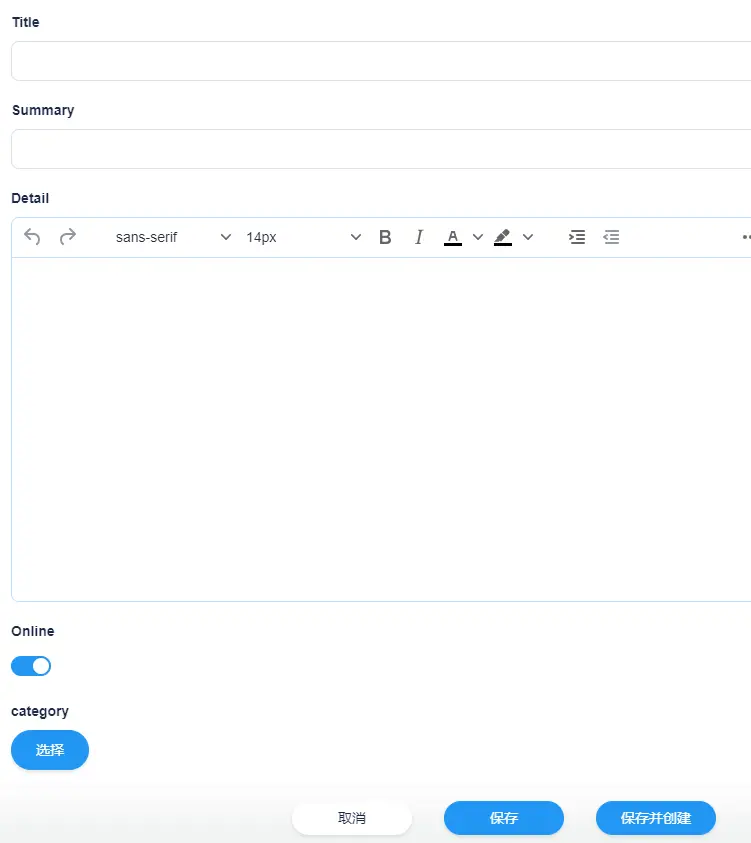Increase indent of the paragraph
This screenshot has width=751, height=843.
coord(577,237)
